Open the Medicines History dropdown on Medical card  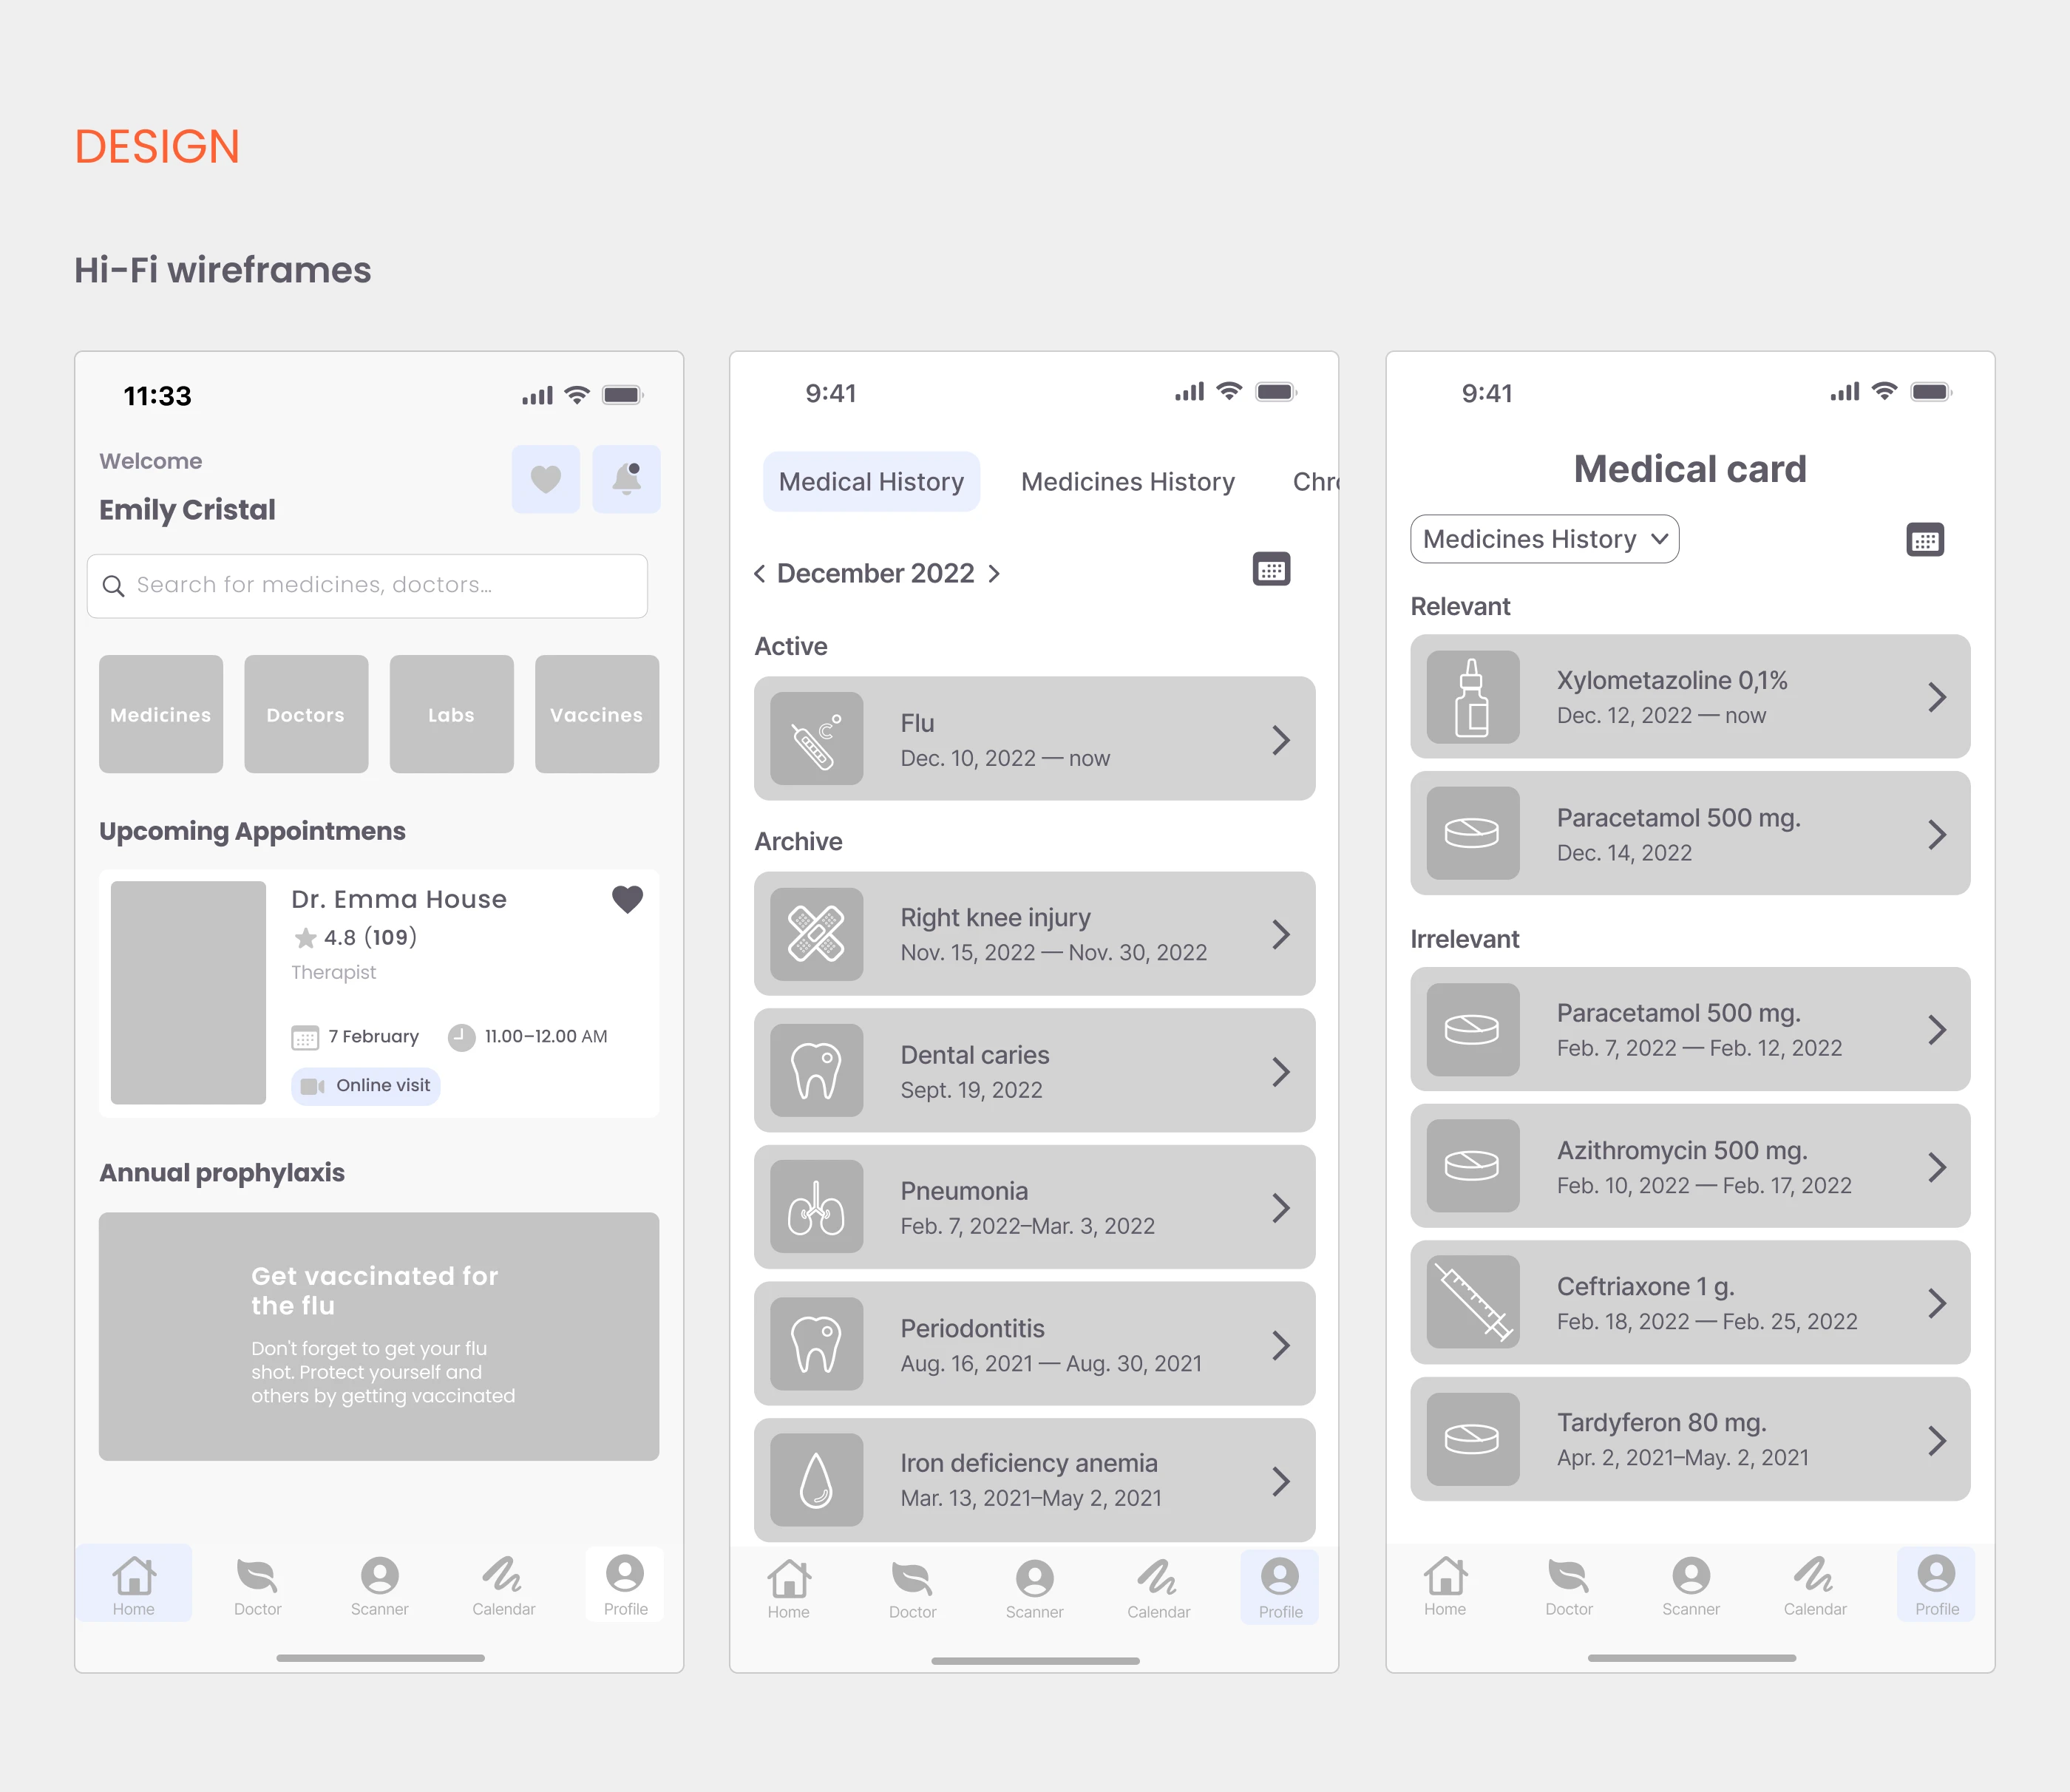point(1544,539)
